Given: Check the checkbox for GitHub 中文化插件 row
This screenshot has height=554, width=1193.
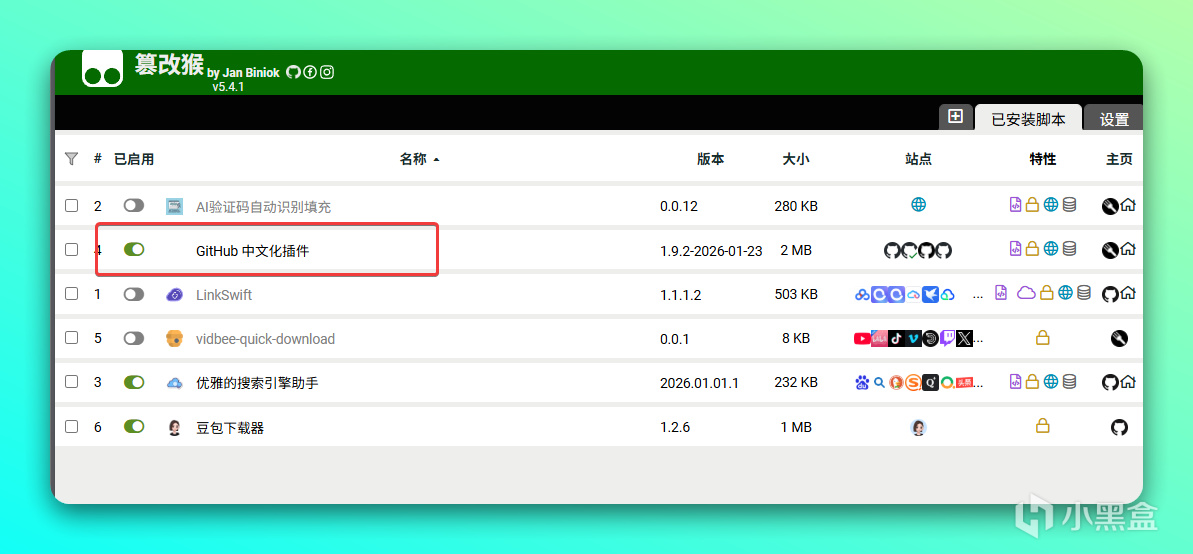Looking at the screenshot, I should click(x=72, y=249).
